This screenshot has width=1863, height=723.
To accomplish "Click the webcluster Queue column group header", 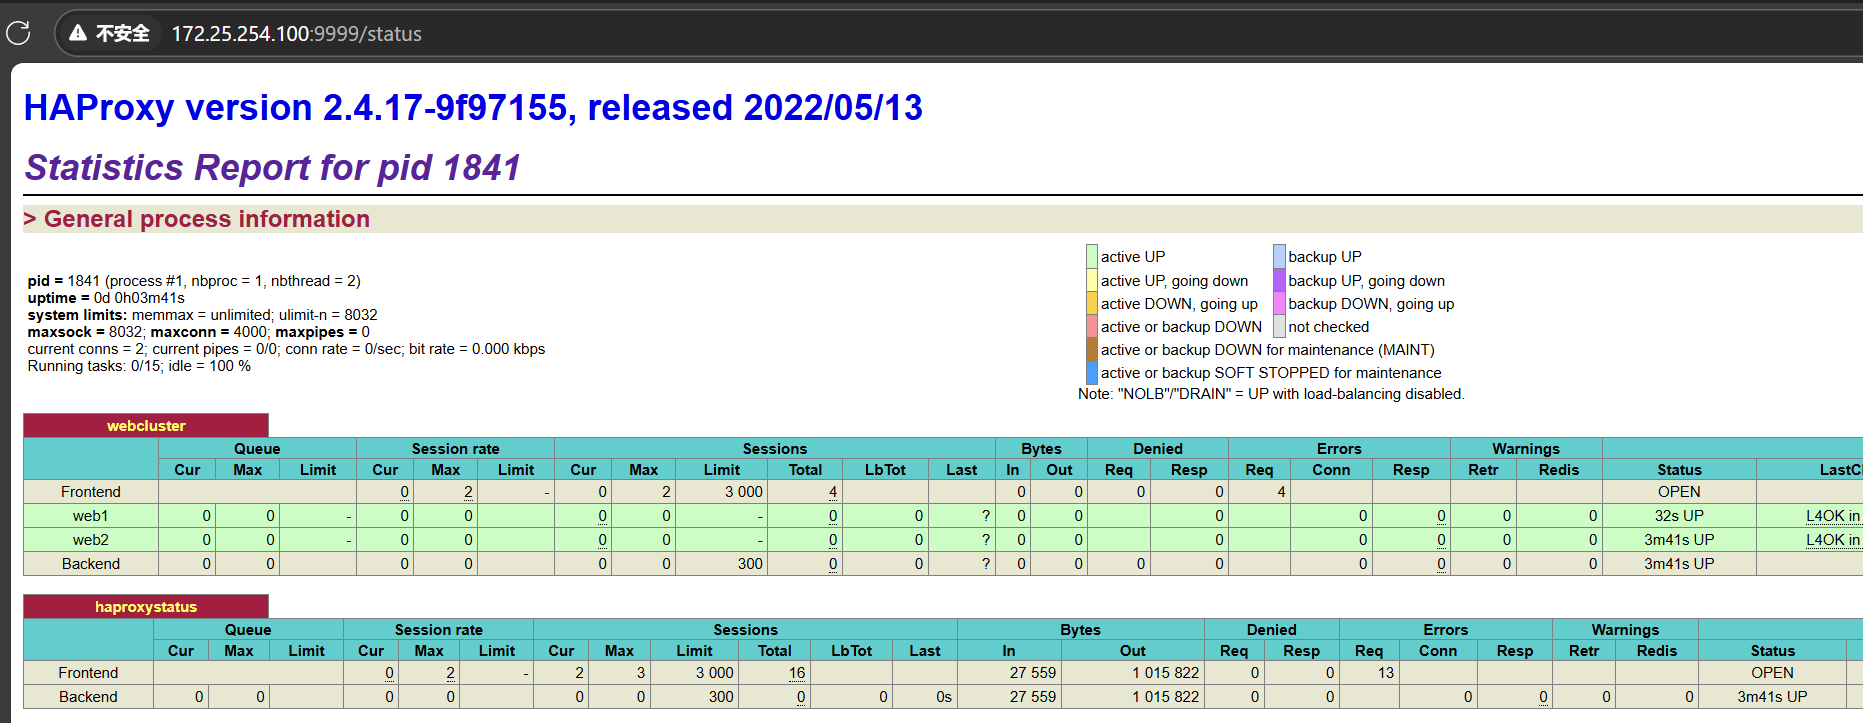I will point(257,449).
